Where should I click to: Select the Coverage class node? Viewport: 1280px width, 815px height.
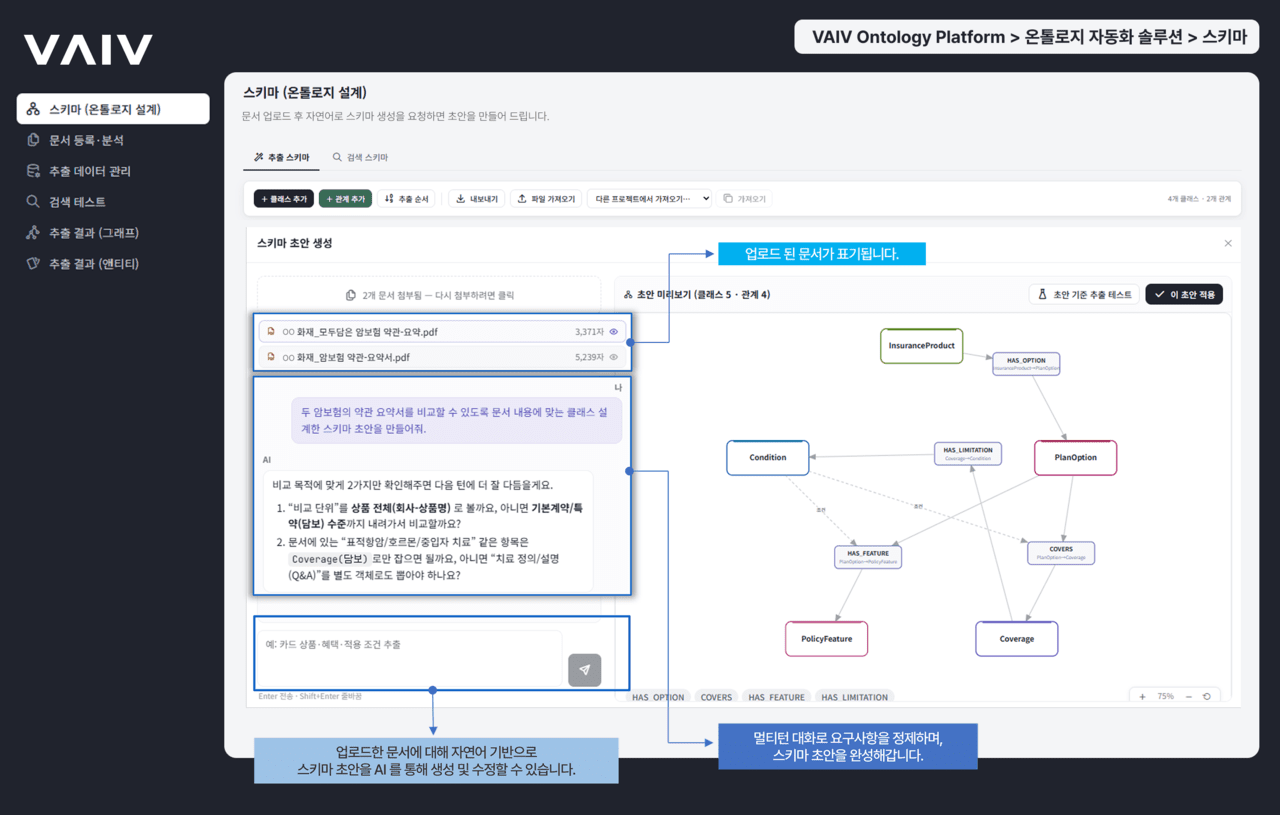1016,639
